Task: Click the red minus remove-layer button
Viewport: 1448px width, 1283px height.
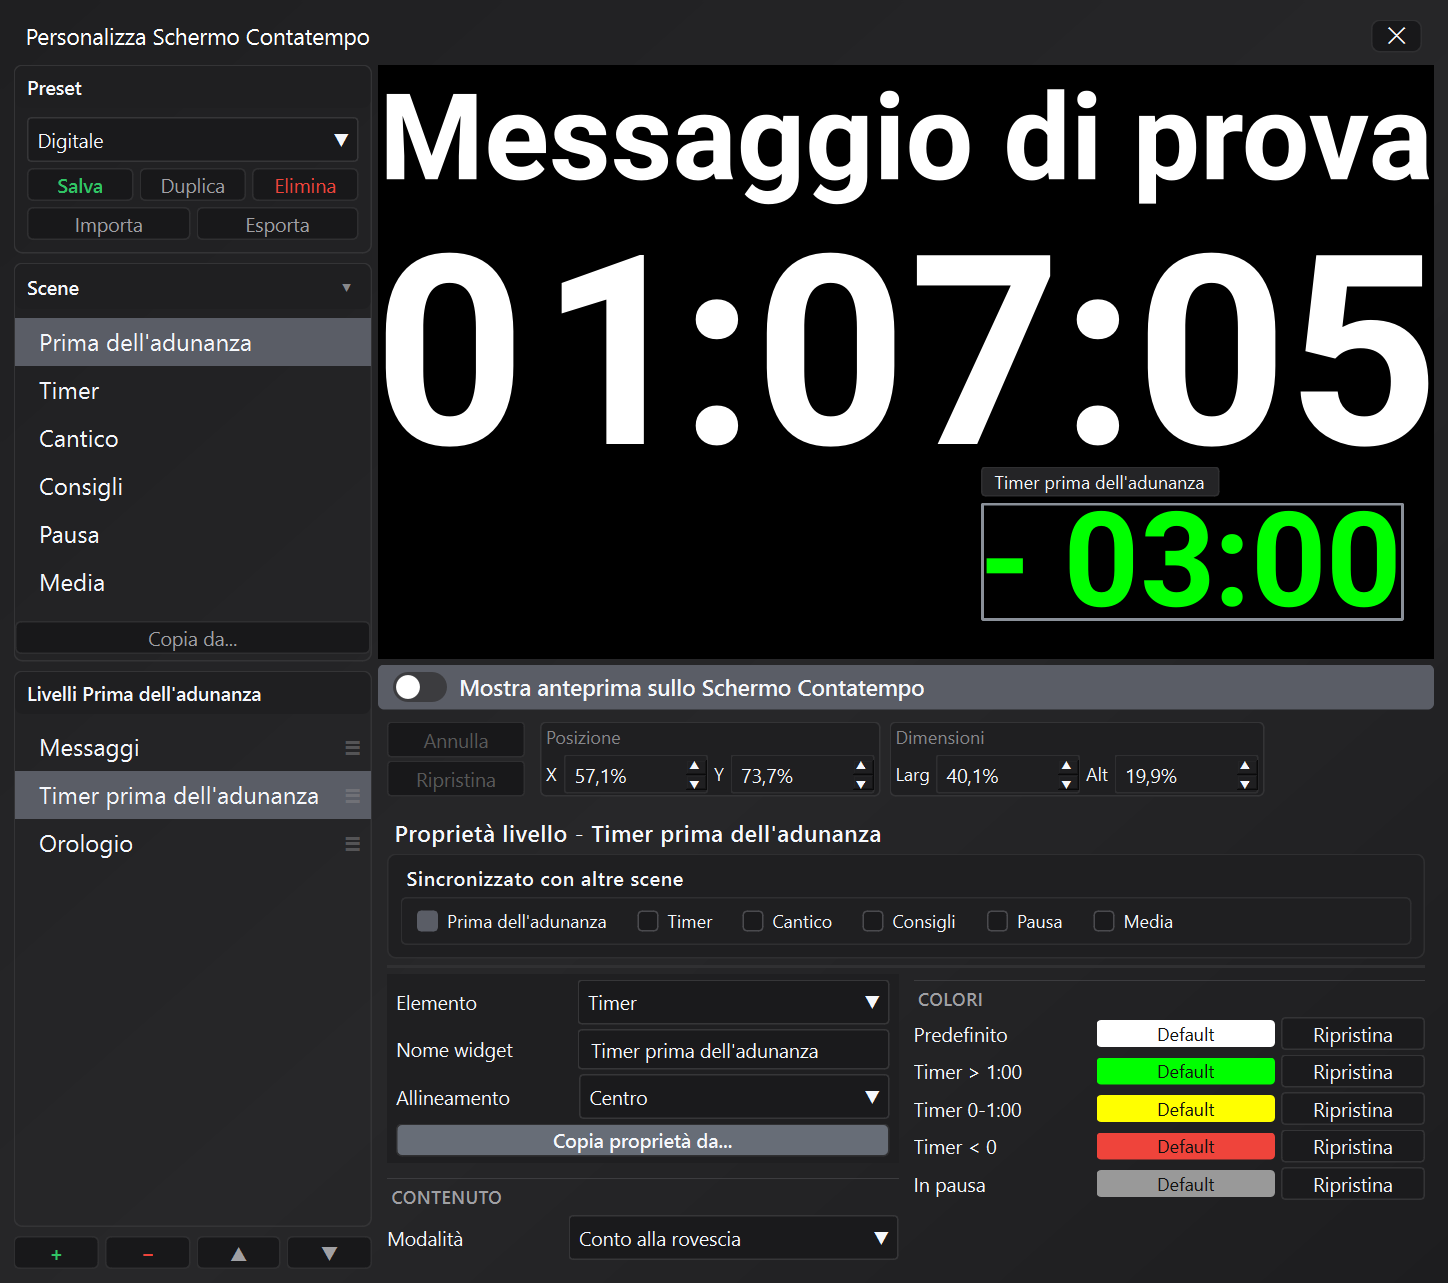Action: point(147,1253)
